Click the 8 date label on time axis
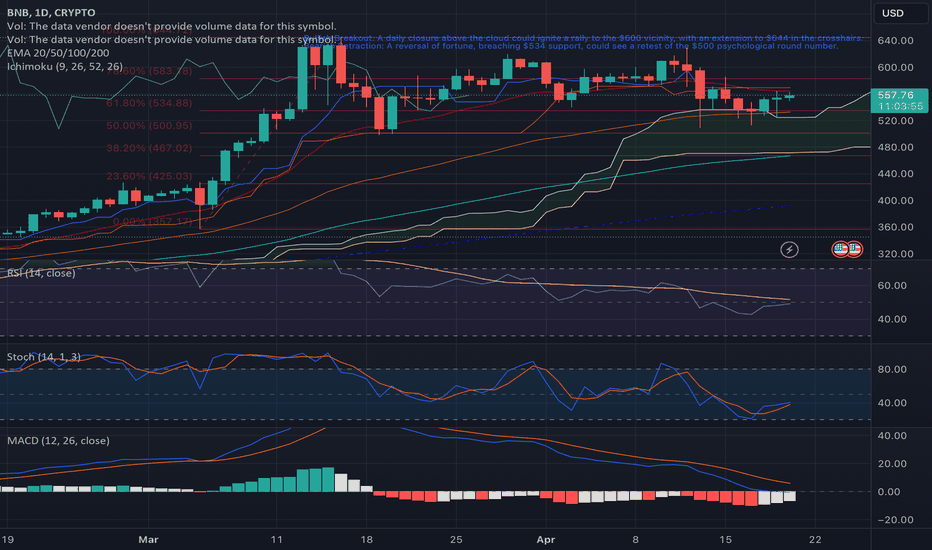Screen dimensions: 932x550 point(635,540)
